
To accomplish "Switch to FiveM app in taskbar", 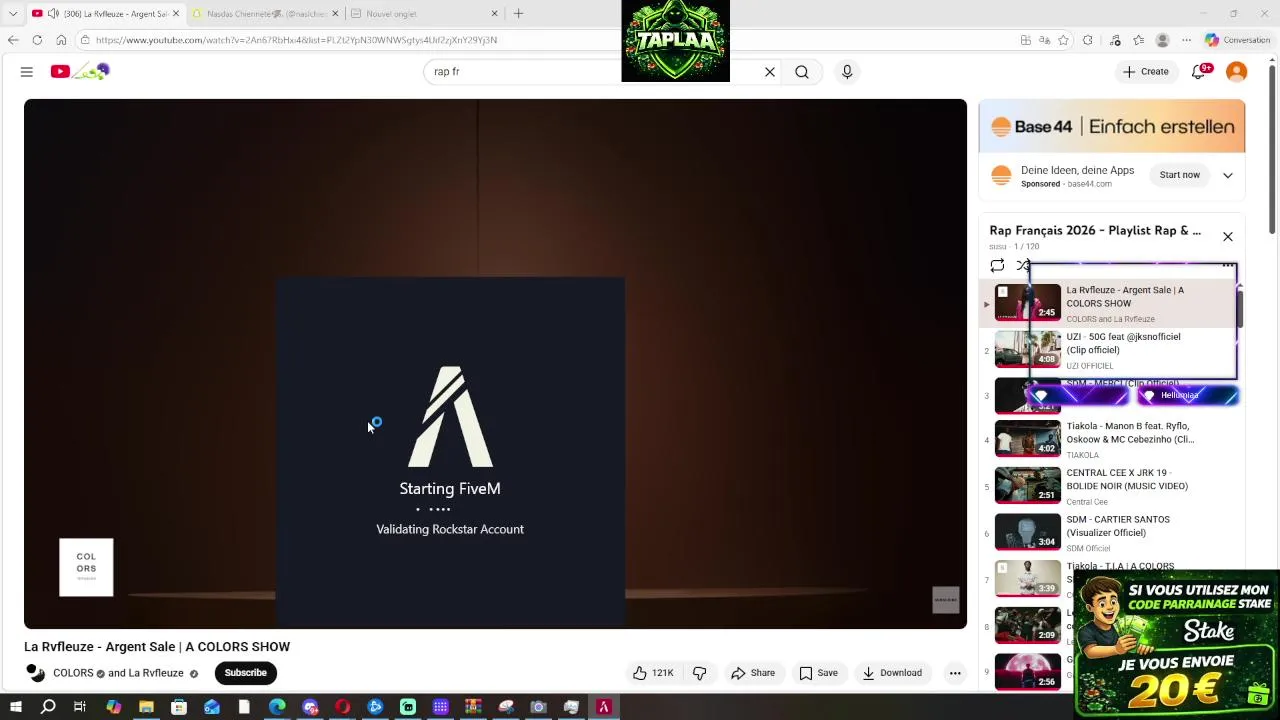I will point(604,707).
